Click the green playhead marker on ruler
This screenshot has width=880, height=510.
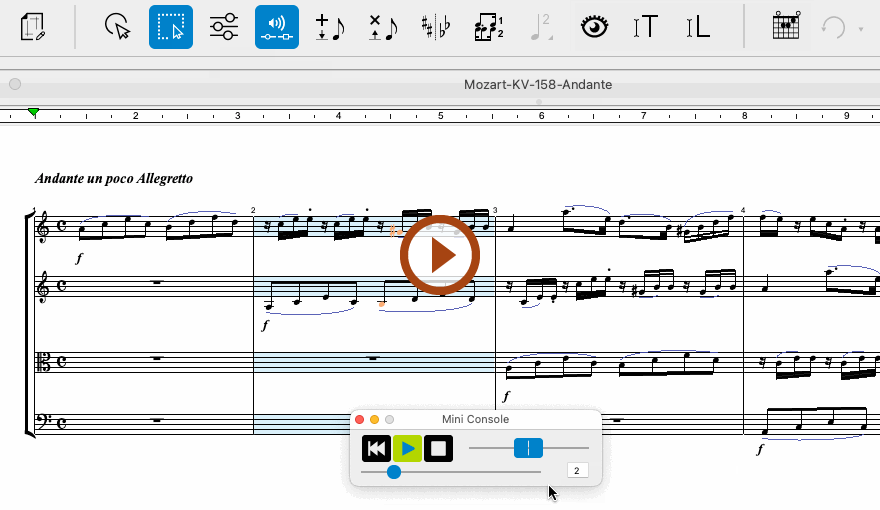point(34,112)
